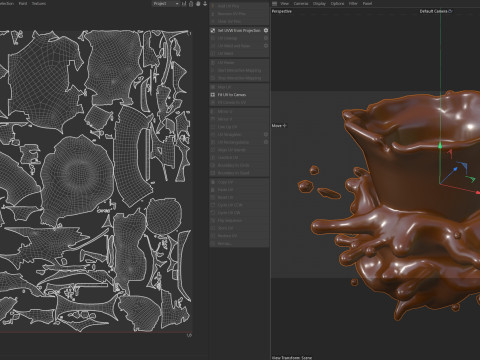Run Set UVW from Projection command
The width and height of the screenshot is (480, 360).
pyautogui.click(x=239, y=30)
